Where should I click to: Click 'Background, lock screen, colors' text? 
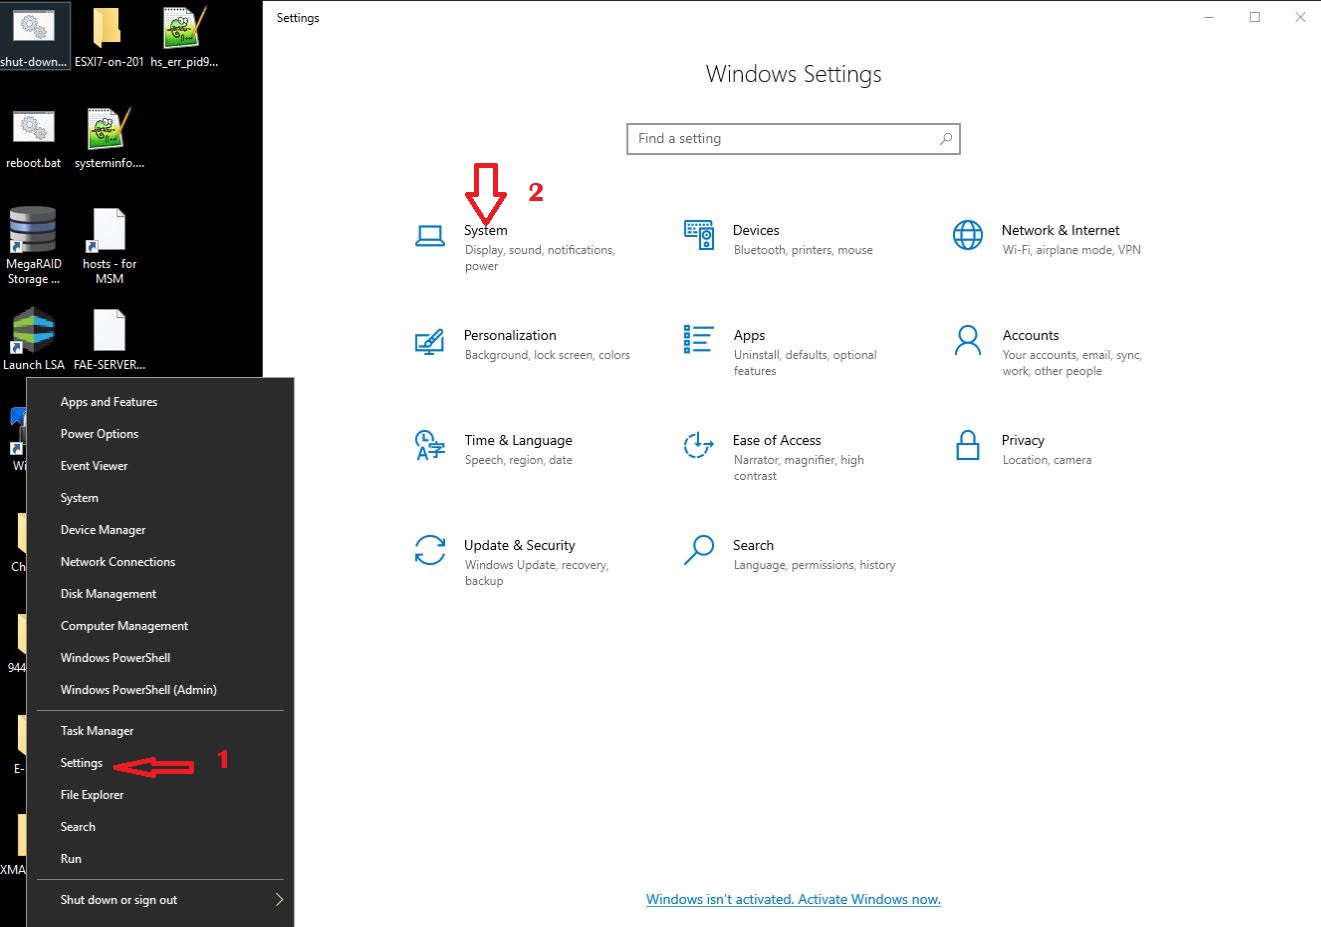pos(547,355)
